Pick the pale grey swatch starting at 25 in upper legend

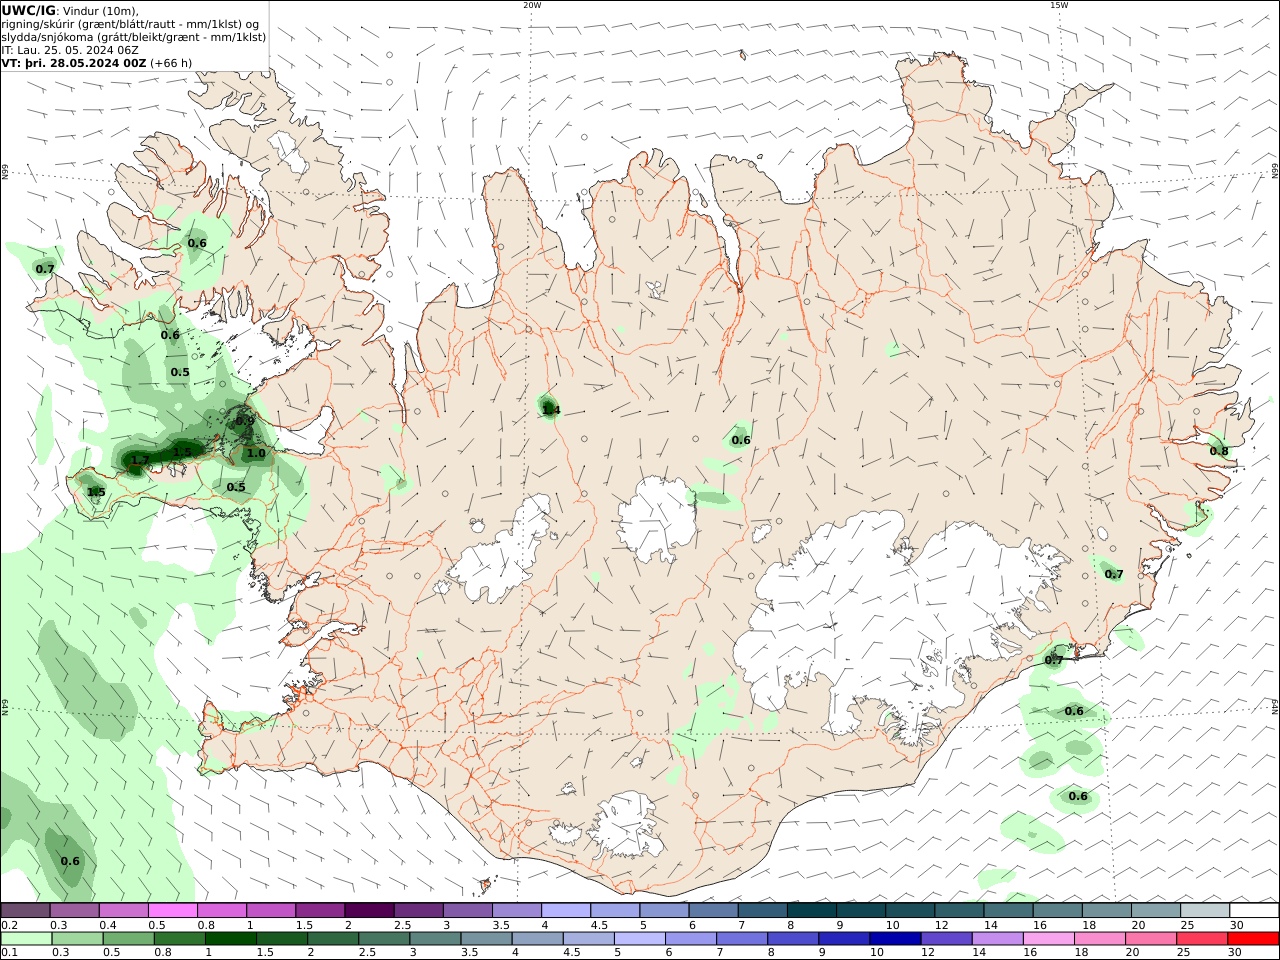(1205, 911)
